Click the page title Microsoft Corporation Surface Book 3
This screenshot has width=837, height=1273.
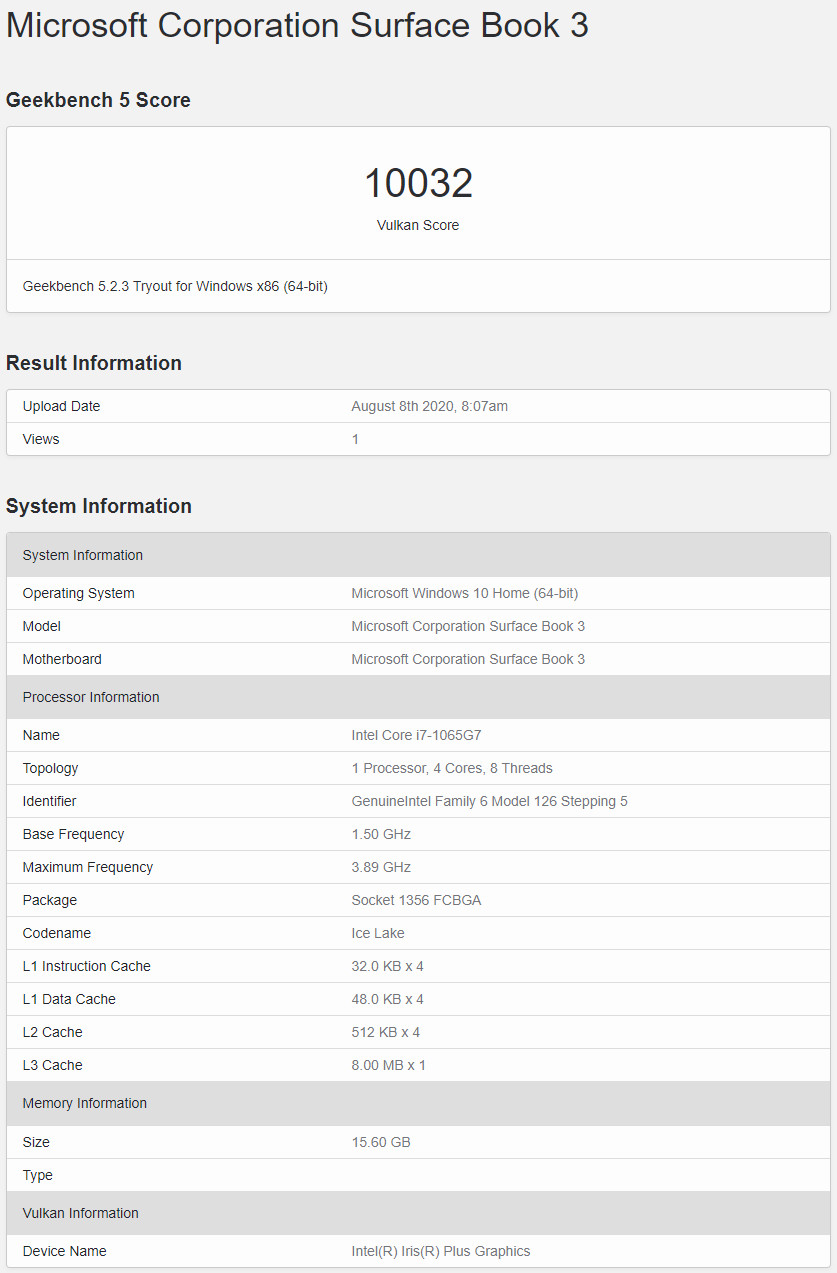pyautogui.click(x=297, y=25)
